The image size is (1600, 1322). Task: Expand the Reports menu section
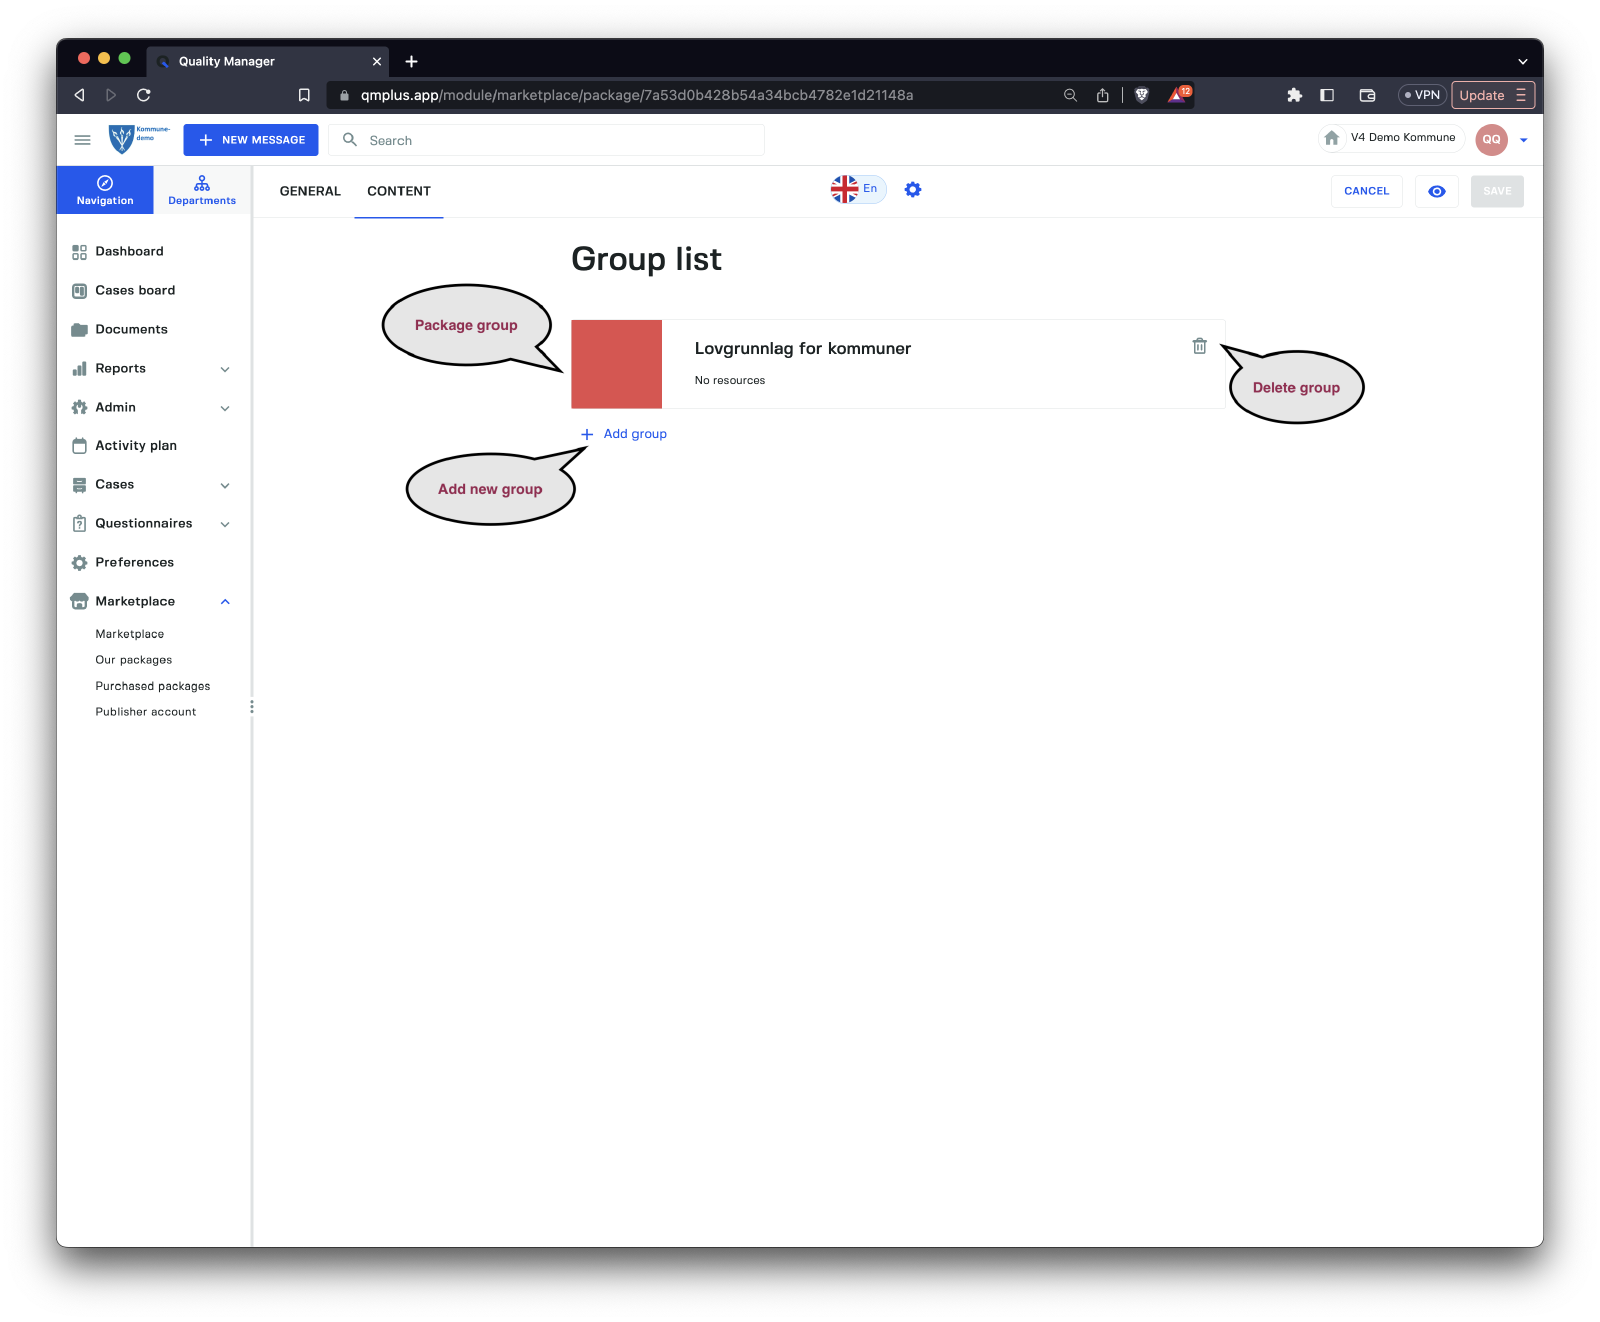[x=225, y=369]
